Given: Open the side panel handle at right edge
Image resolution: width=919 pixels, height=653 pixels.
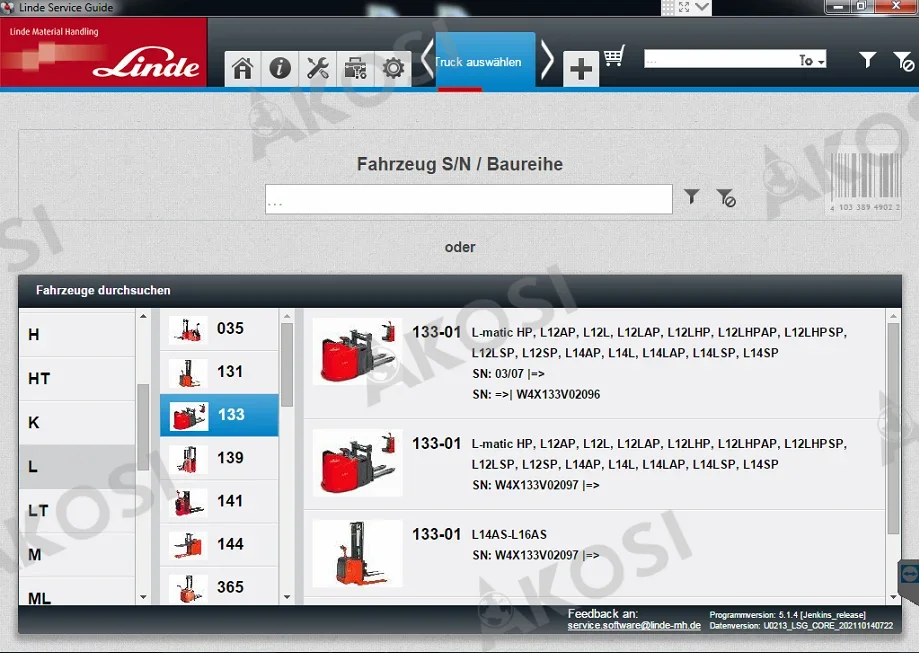Looking at the screenshot, I should 908,579.
